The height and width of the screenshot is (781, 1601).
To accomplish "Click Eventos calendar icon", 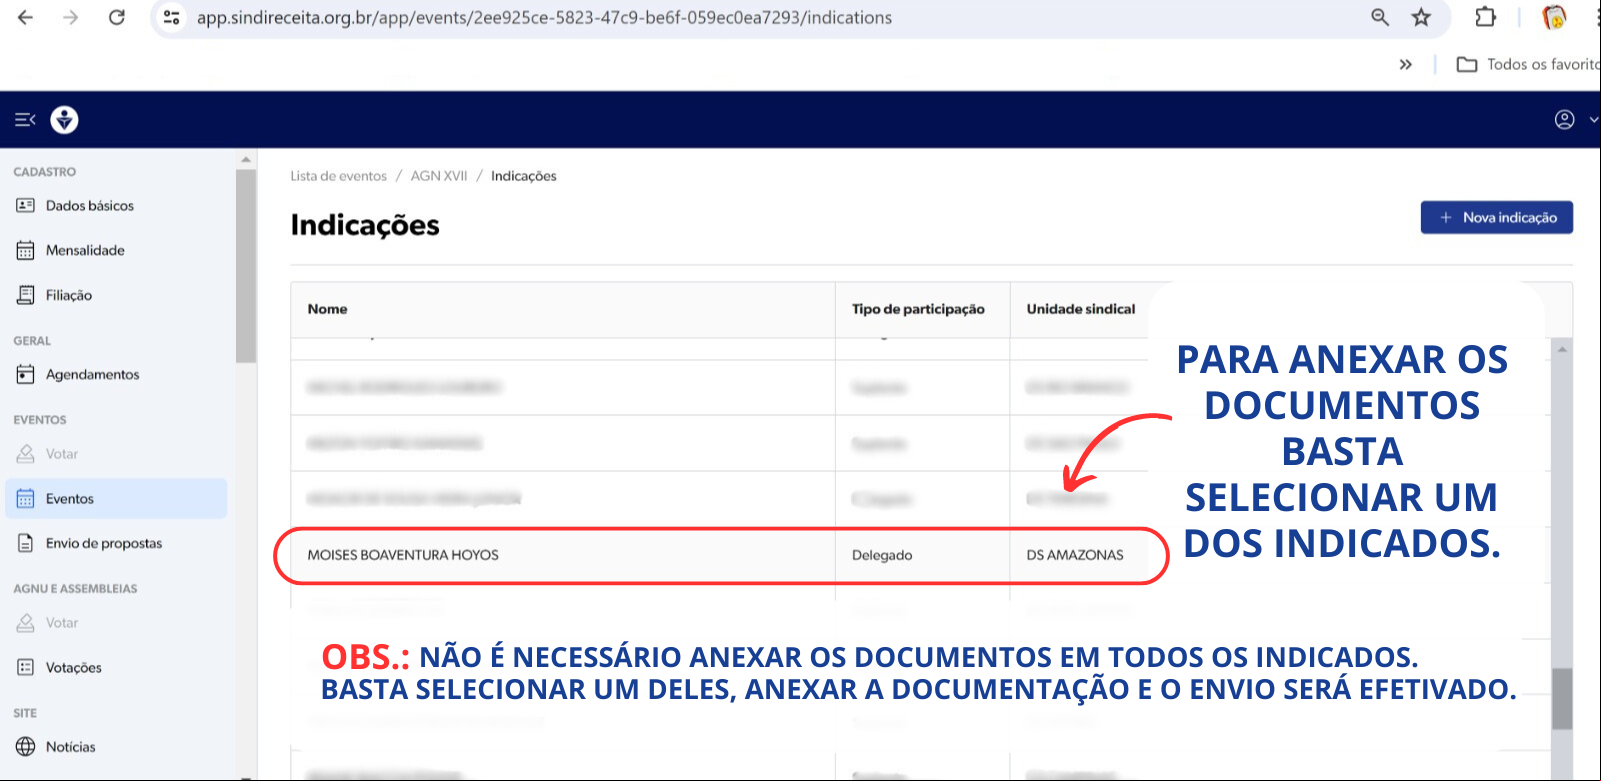I will (x=26, y=498).
